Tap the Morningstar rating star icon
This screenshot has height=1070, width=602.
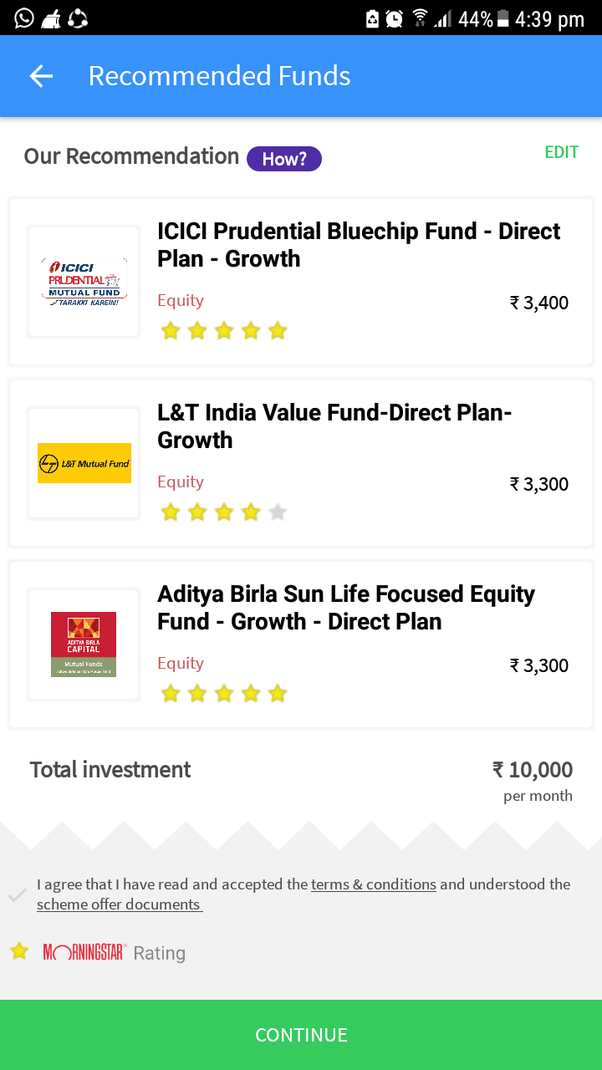[19, 952]
